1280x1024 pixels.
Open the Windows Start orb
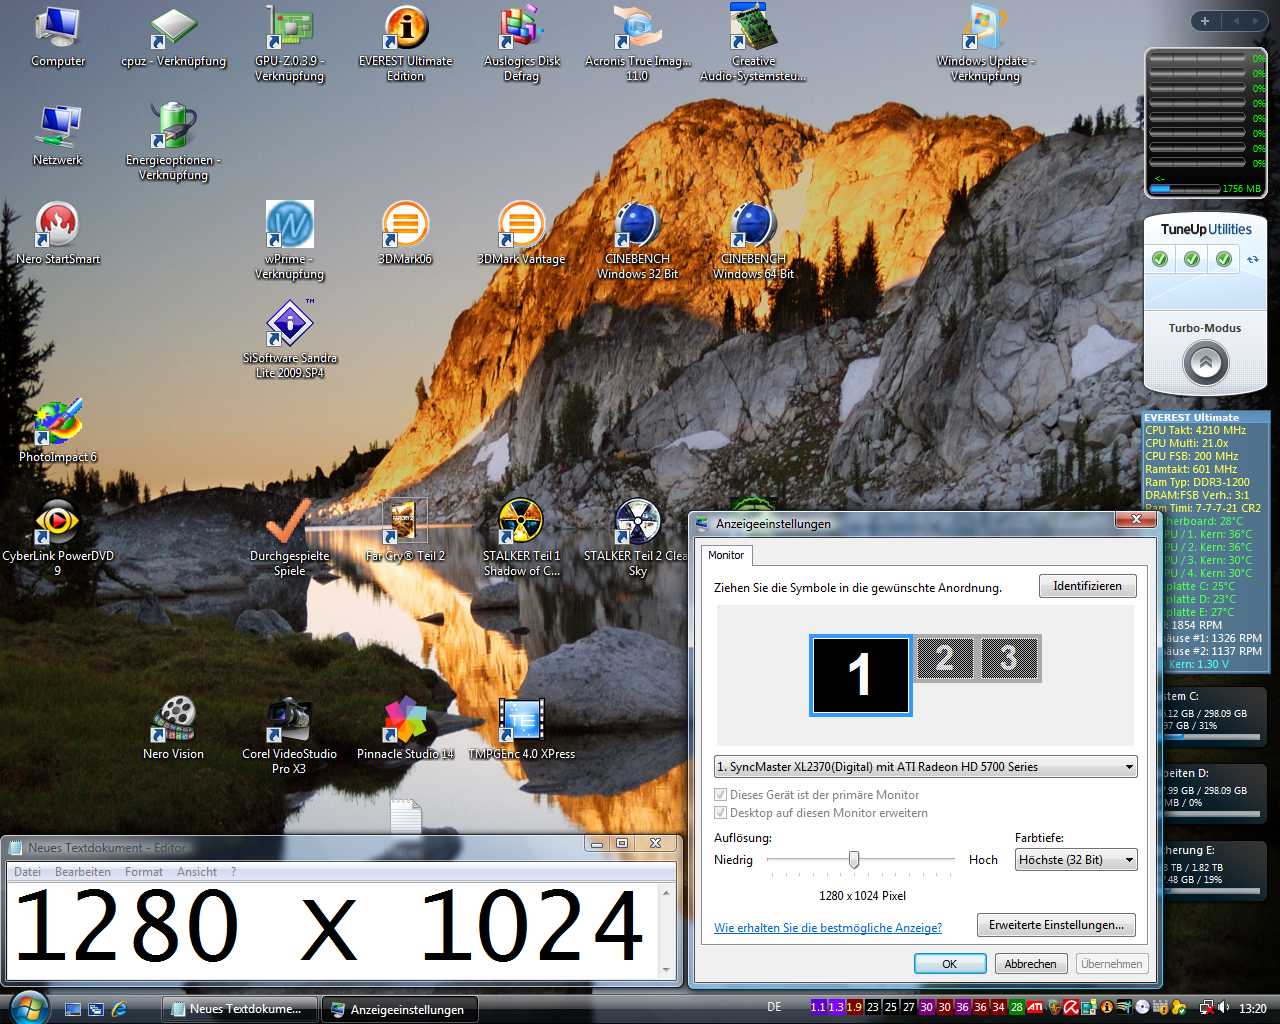[27, 1007]
